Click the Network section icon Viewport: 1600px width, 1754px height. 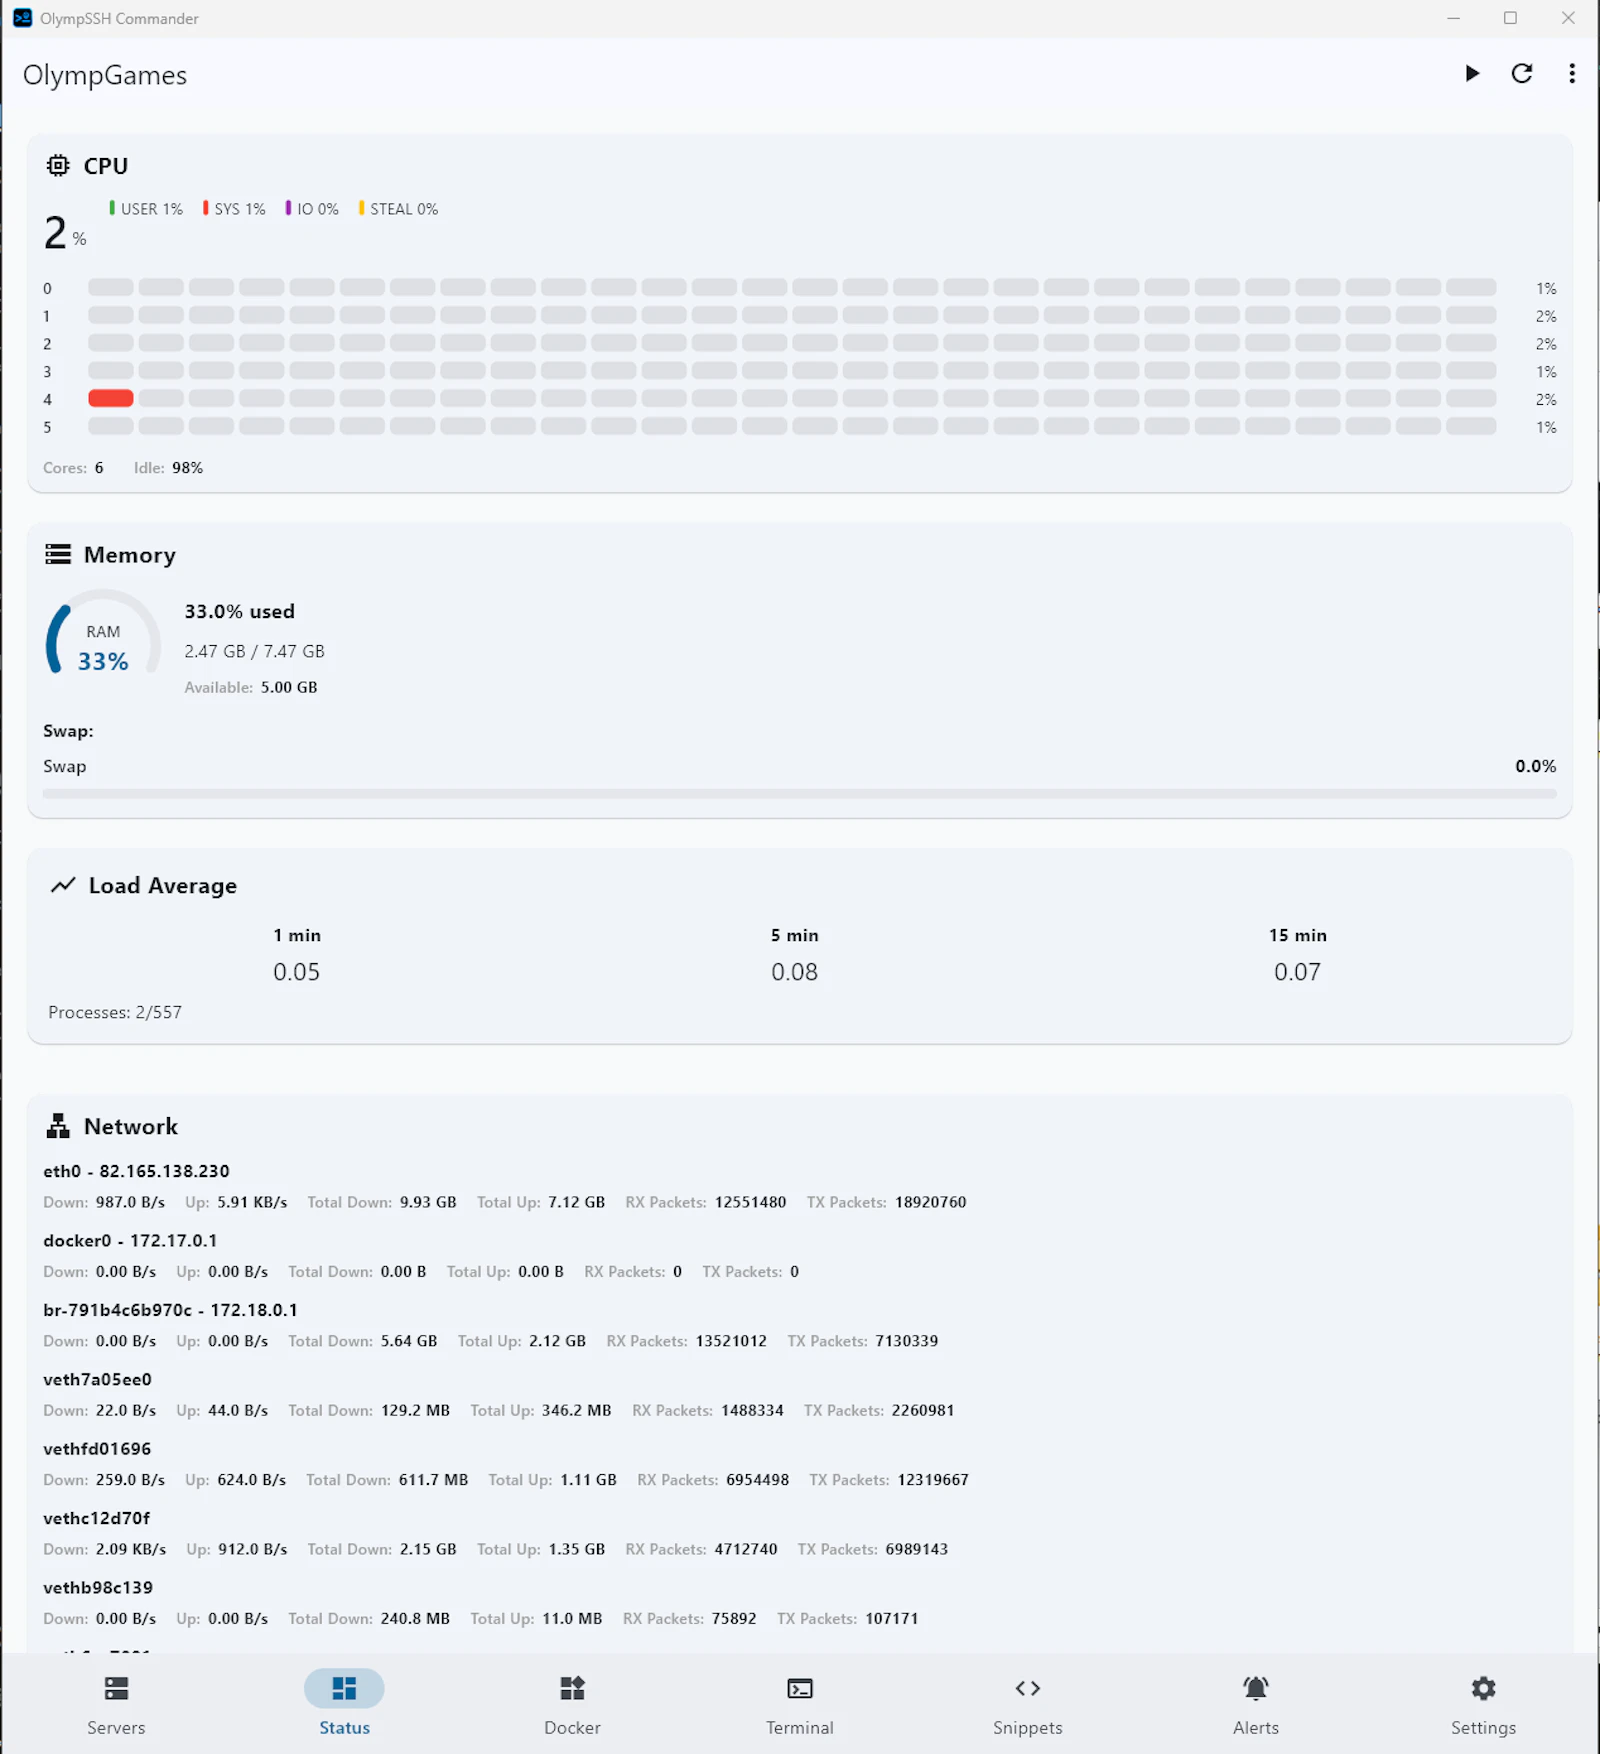point(58,1126)
